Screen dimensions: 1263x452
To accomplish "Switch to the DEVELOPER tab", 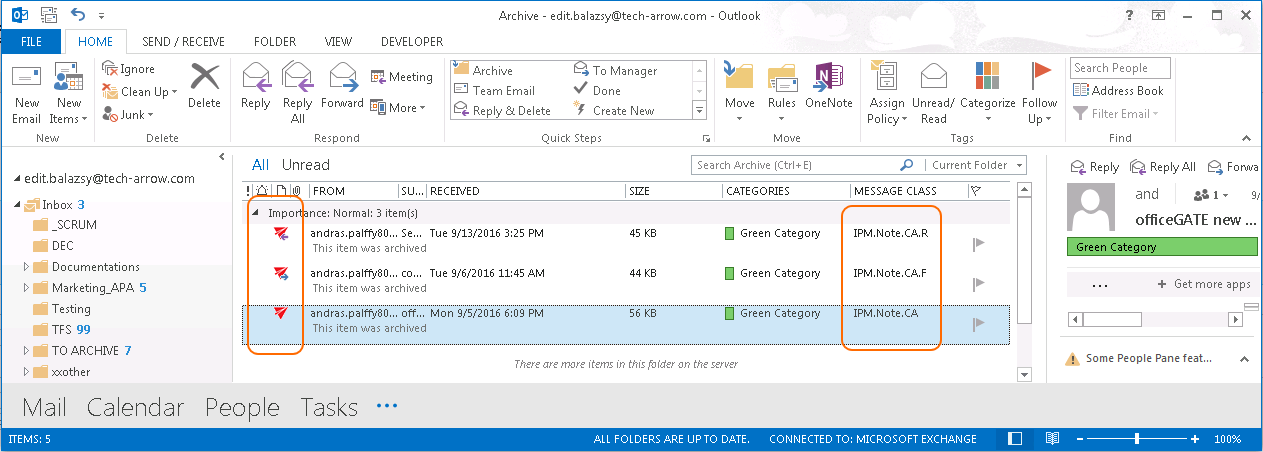I will pyautogui.click(x=412, y=42).
